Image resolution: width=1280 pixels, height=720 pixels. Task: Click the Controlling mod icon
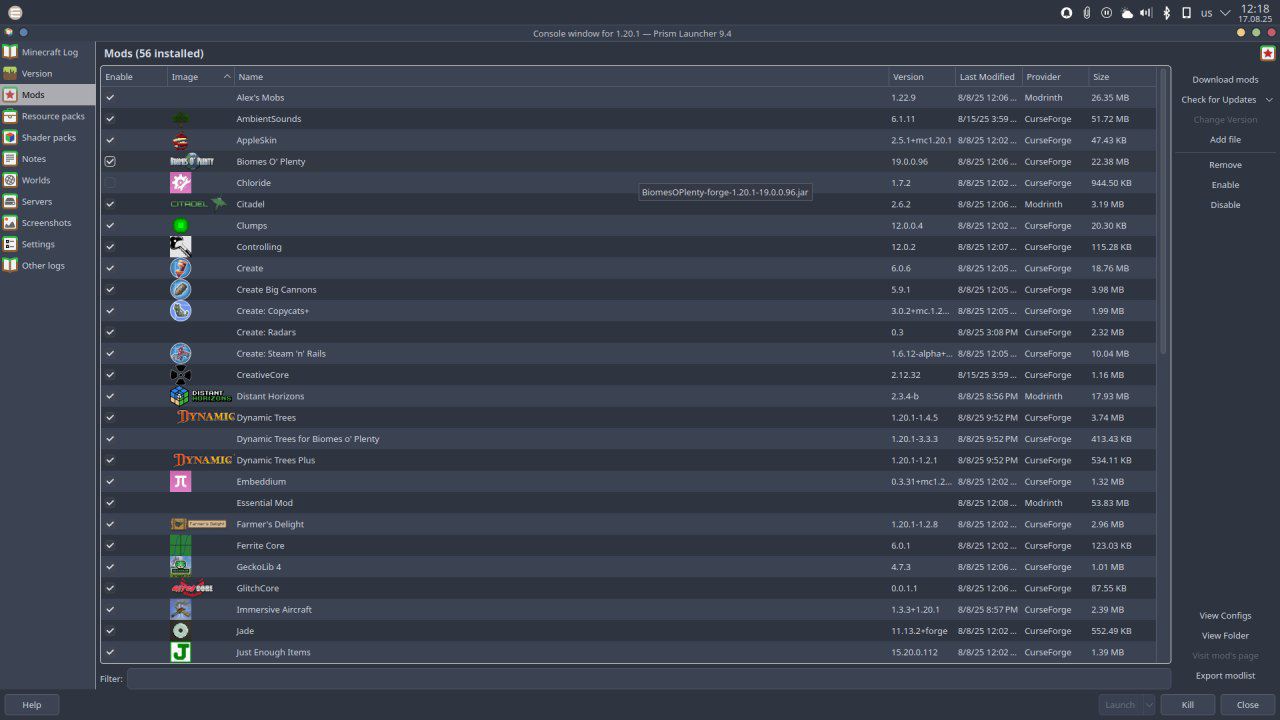click(180, 247)
